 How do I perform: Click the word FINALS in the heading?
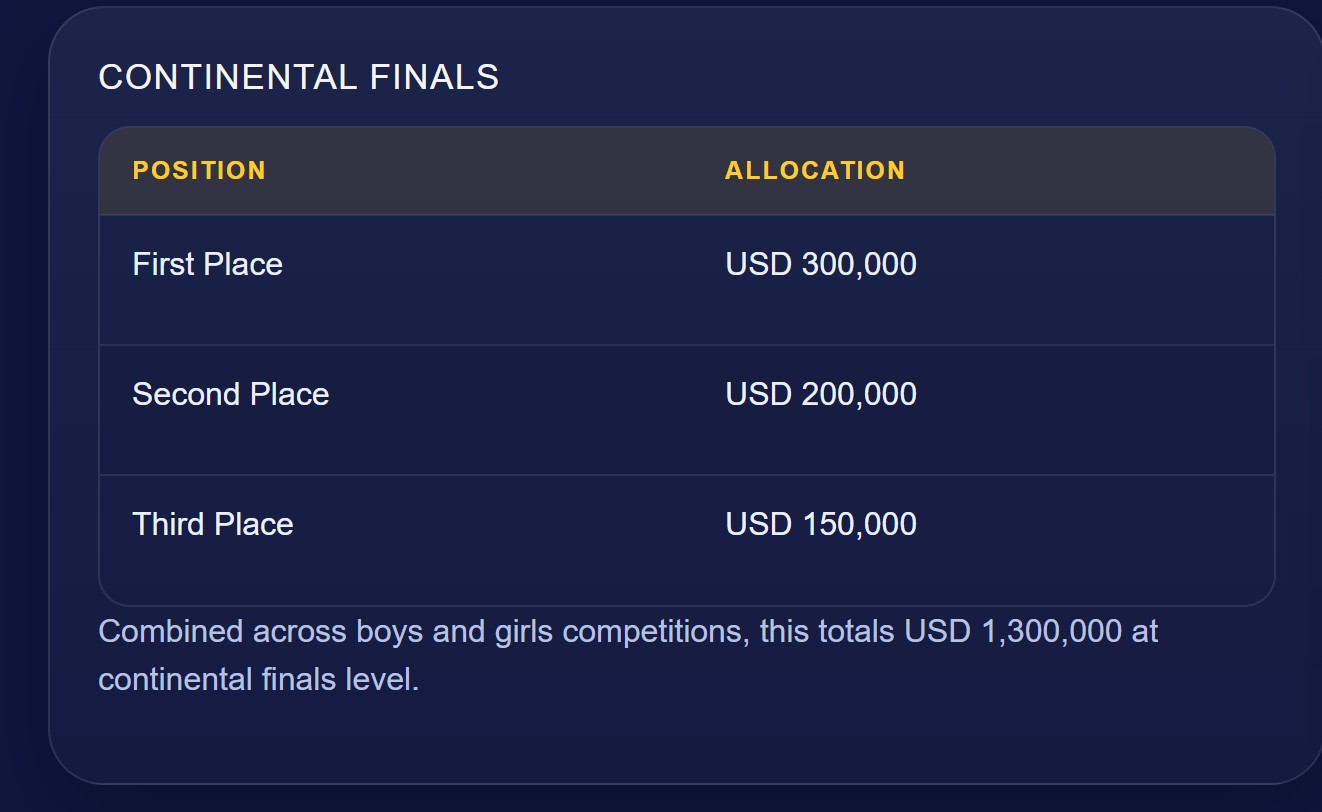tap(434, 78)
